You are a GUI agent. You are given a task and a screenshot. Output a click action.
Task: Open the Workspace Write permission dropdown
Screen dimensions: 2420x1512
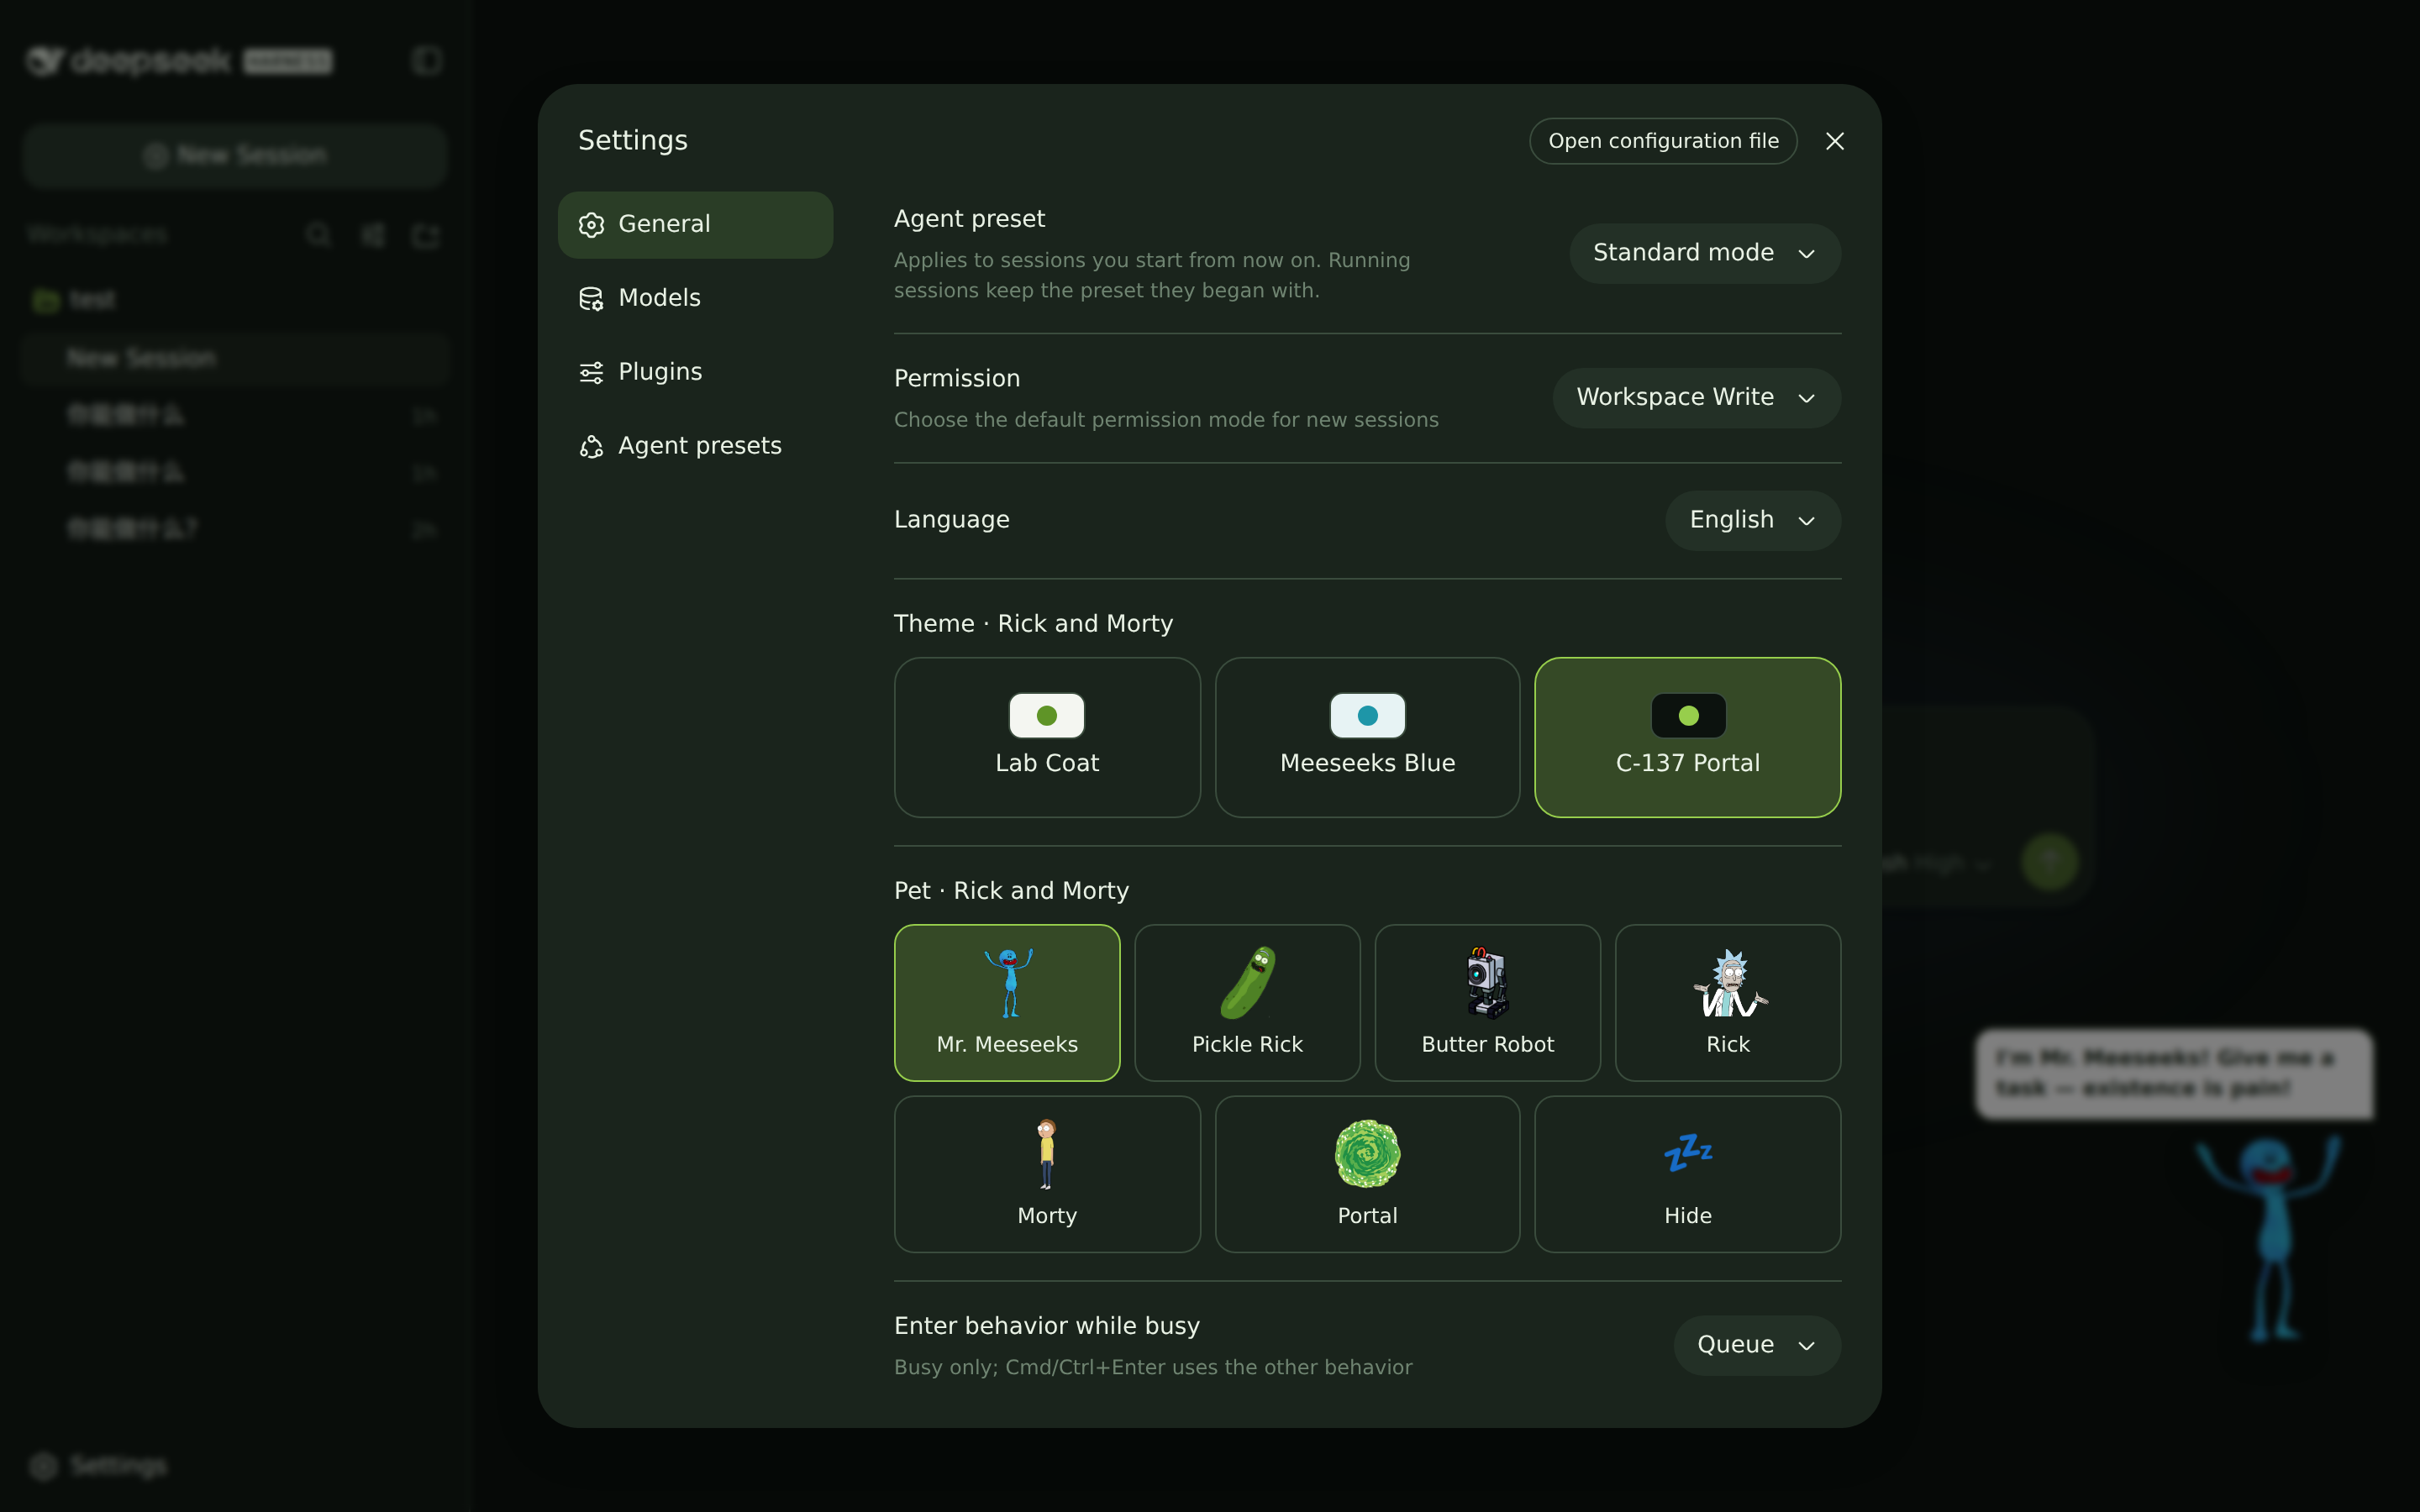coord(1696,397)
